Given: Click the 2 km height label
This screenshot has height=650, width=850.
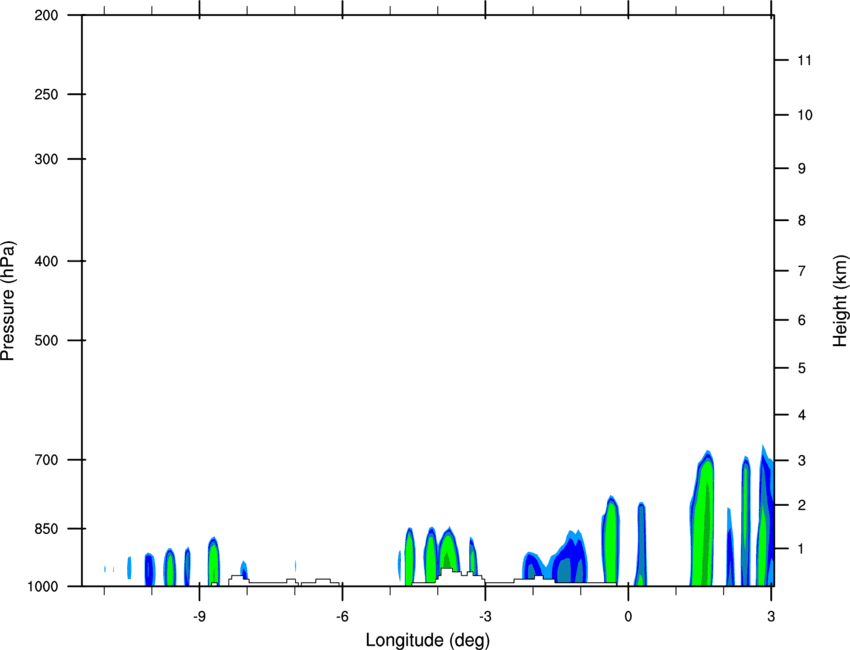Looking at the screenshot, I should click(x=802, y=505).
